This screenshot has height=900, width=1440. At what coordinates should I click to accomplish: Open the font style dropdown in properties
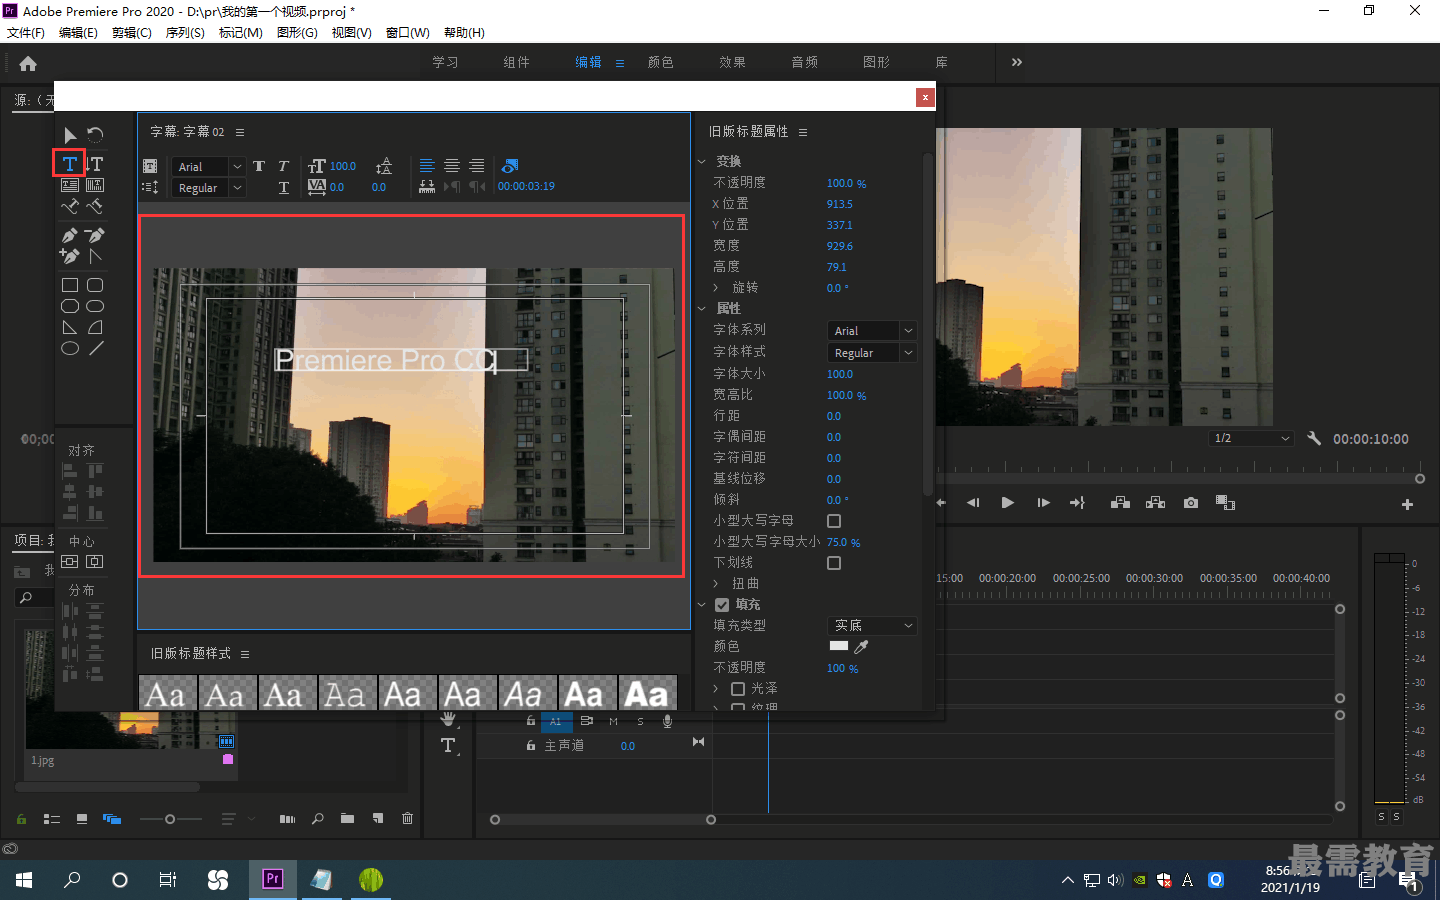pyautogui.click(x=872, y=353)
